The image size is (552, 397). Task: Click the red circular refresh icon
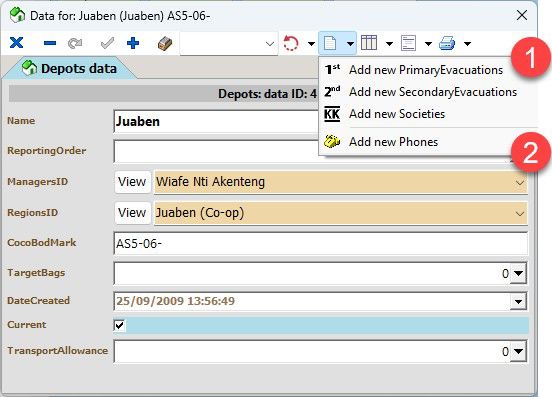click(x=291, y=43)
